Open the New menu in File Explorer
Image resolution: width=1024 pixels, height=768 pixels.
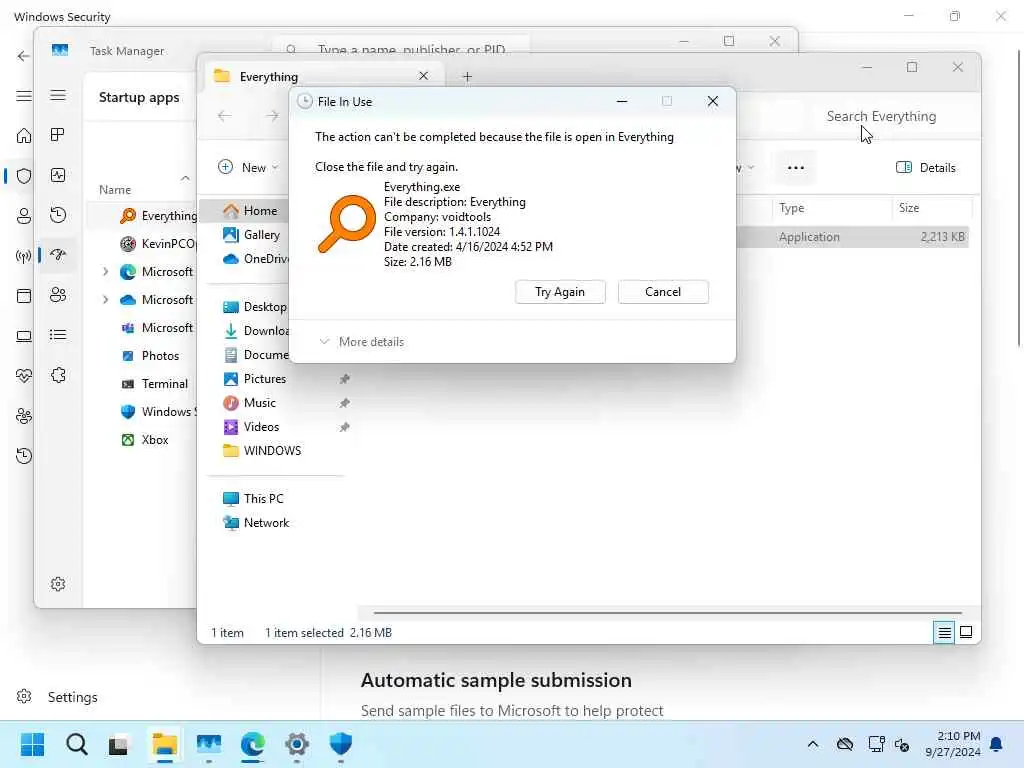248,167
